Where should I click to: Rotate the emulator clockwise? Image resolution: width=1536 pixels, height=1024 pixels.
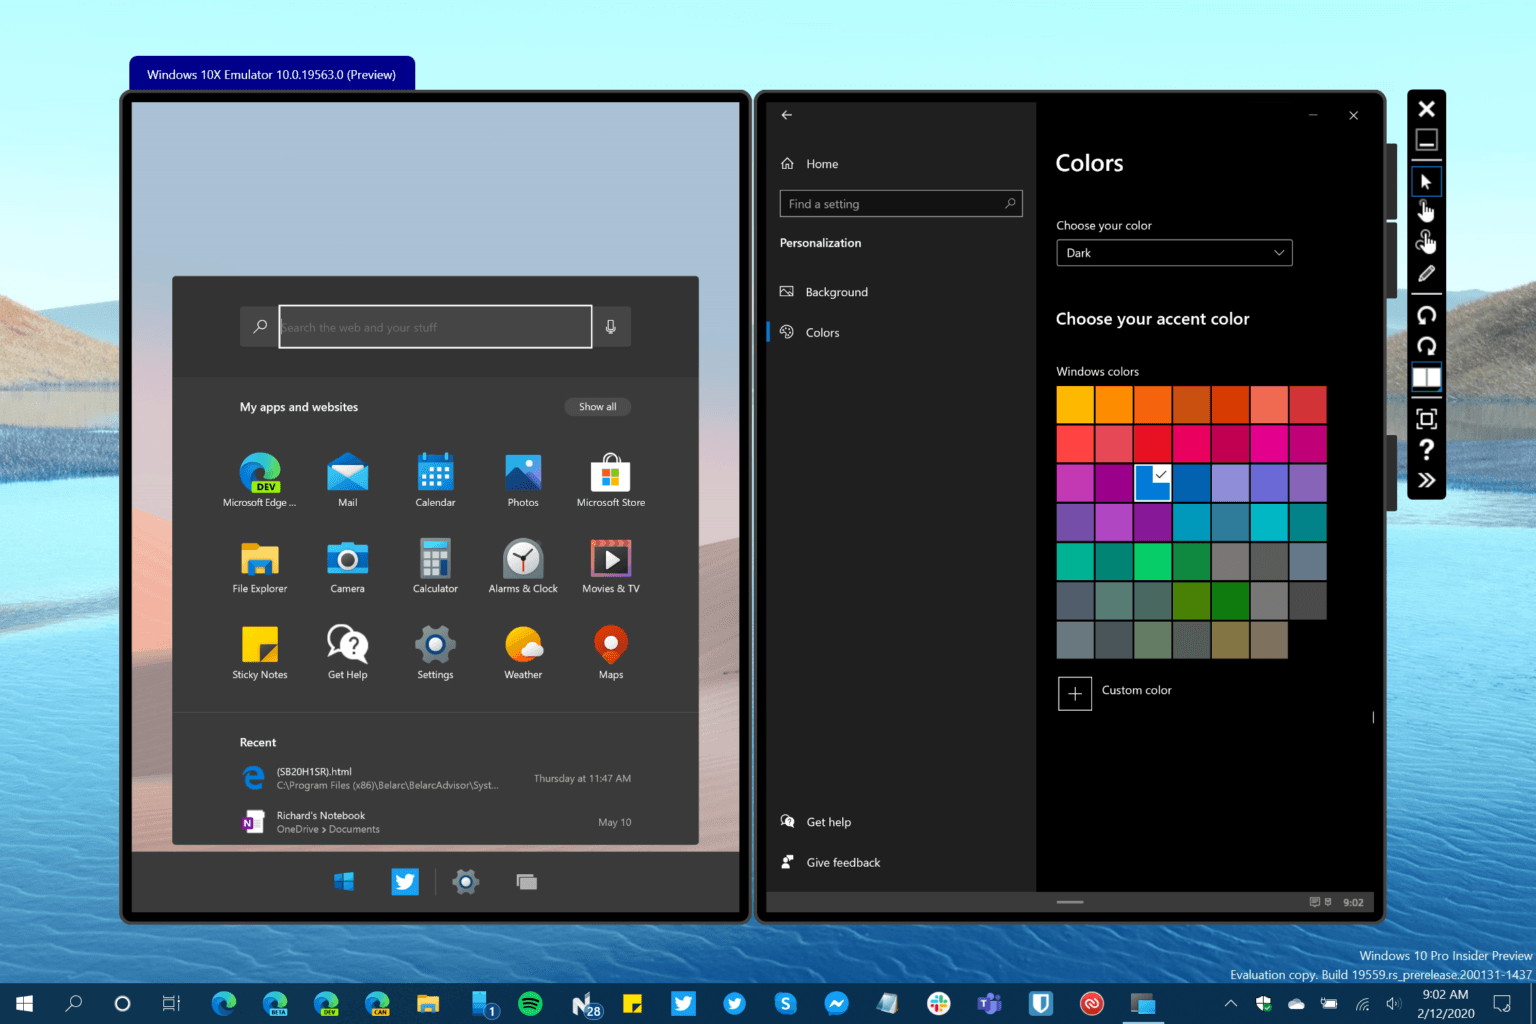point(1426,345)
